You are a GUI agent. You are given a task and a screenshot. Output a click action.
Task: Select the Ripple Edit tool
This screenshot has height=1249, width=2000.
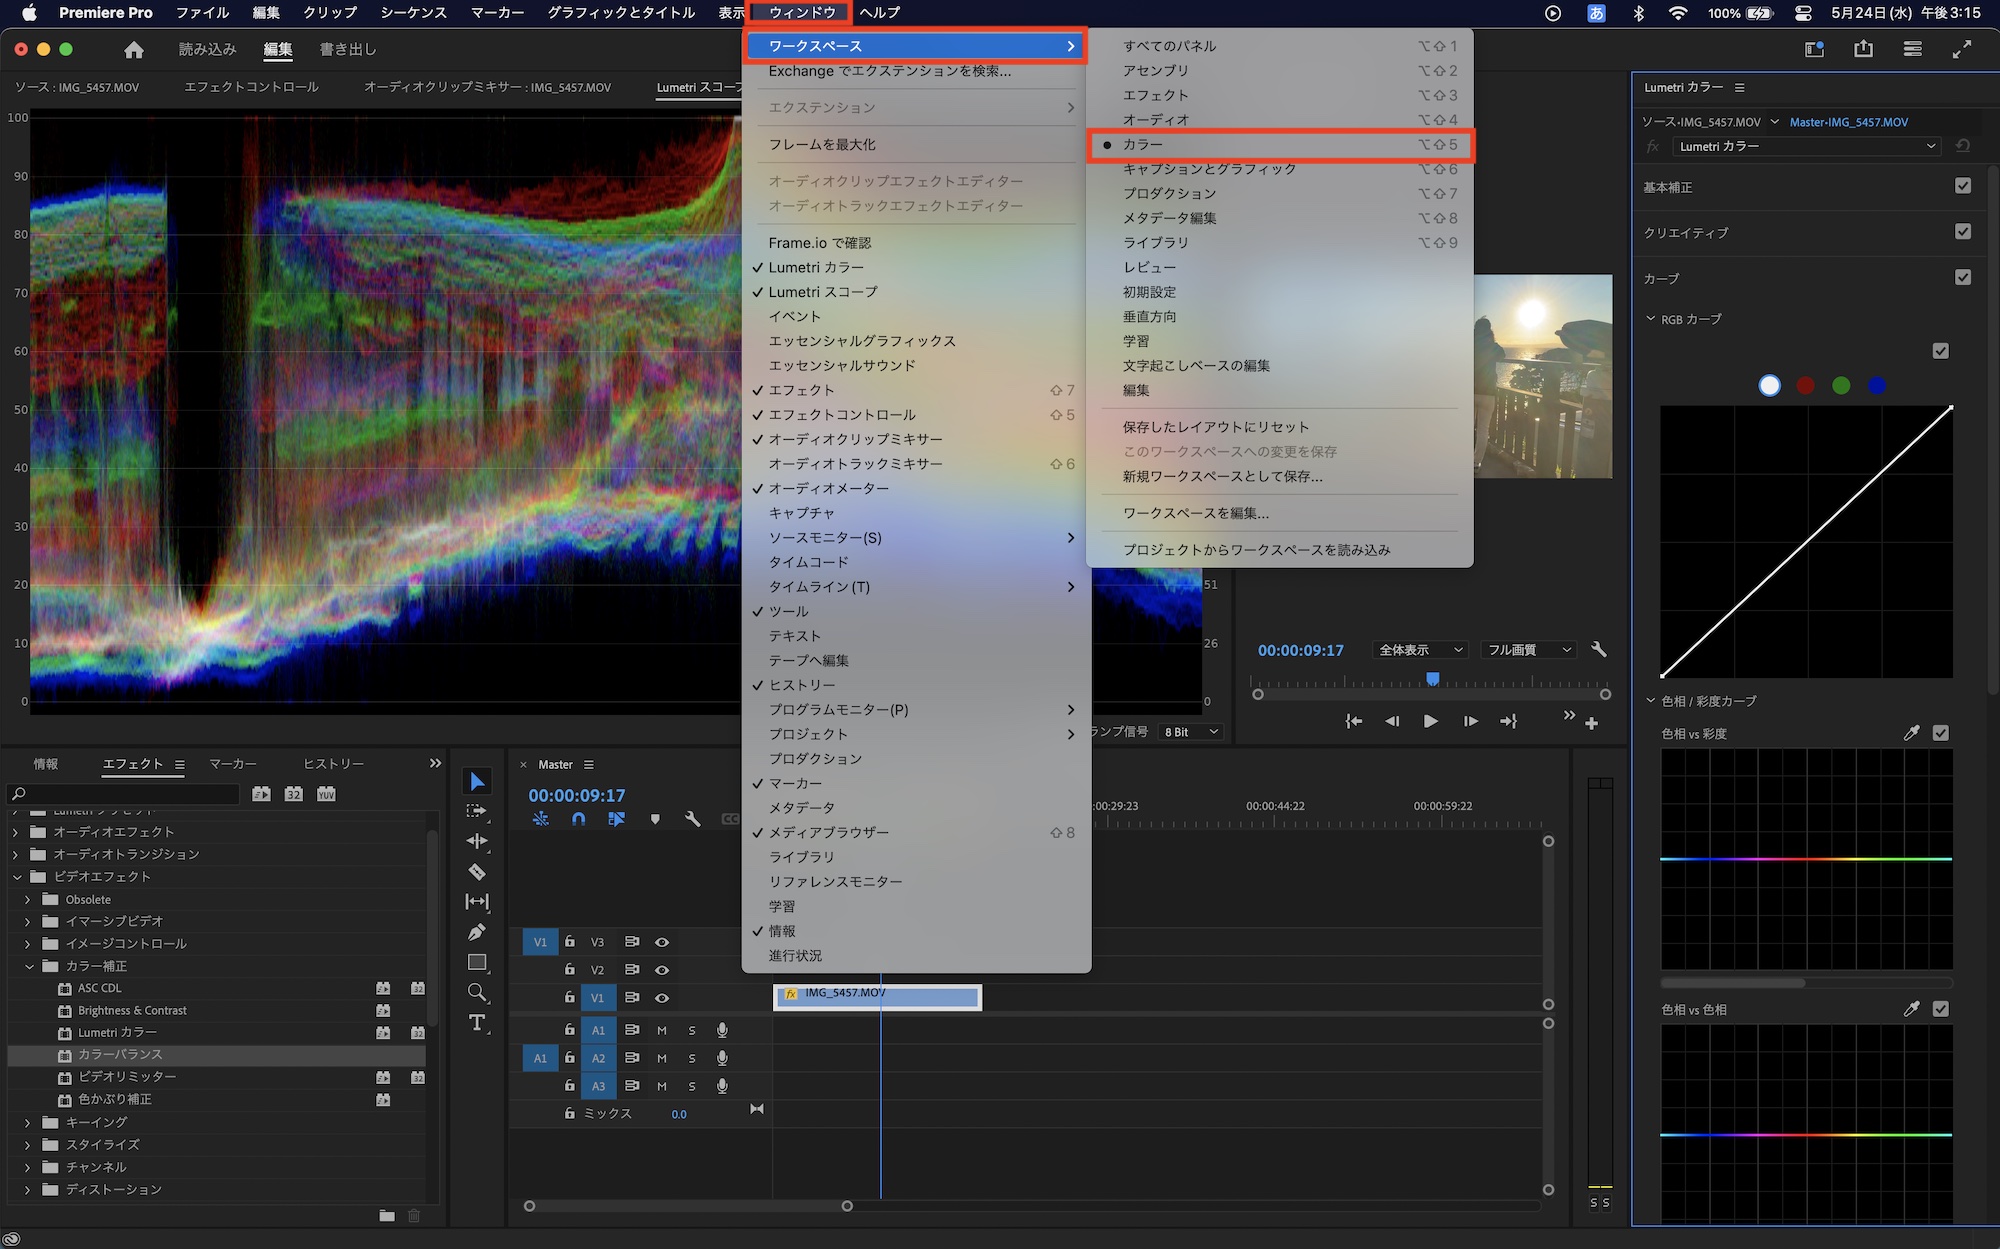(477, 841)
